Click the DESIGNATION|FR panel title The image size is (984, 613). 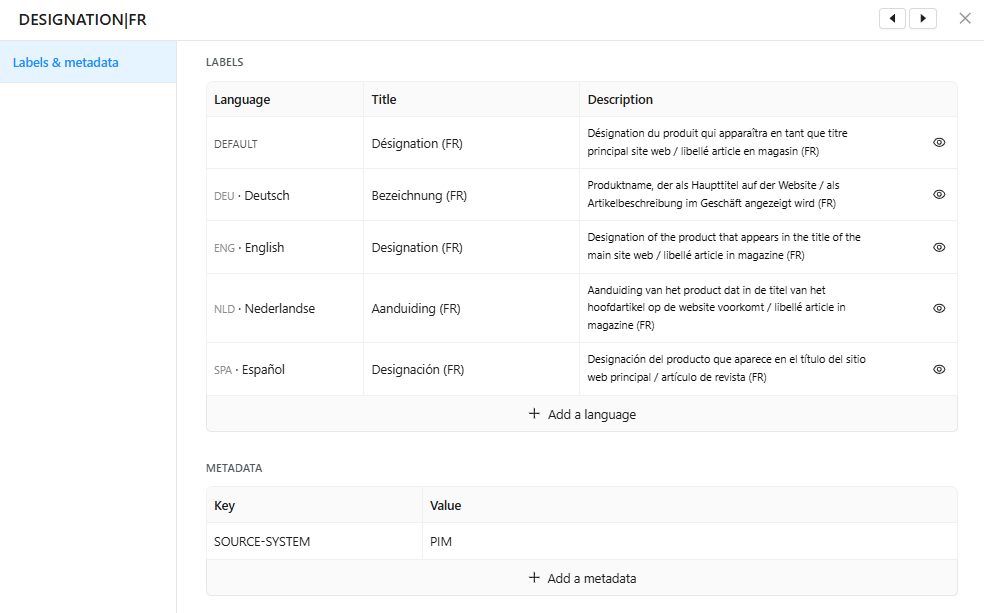tap(83, 19)
